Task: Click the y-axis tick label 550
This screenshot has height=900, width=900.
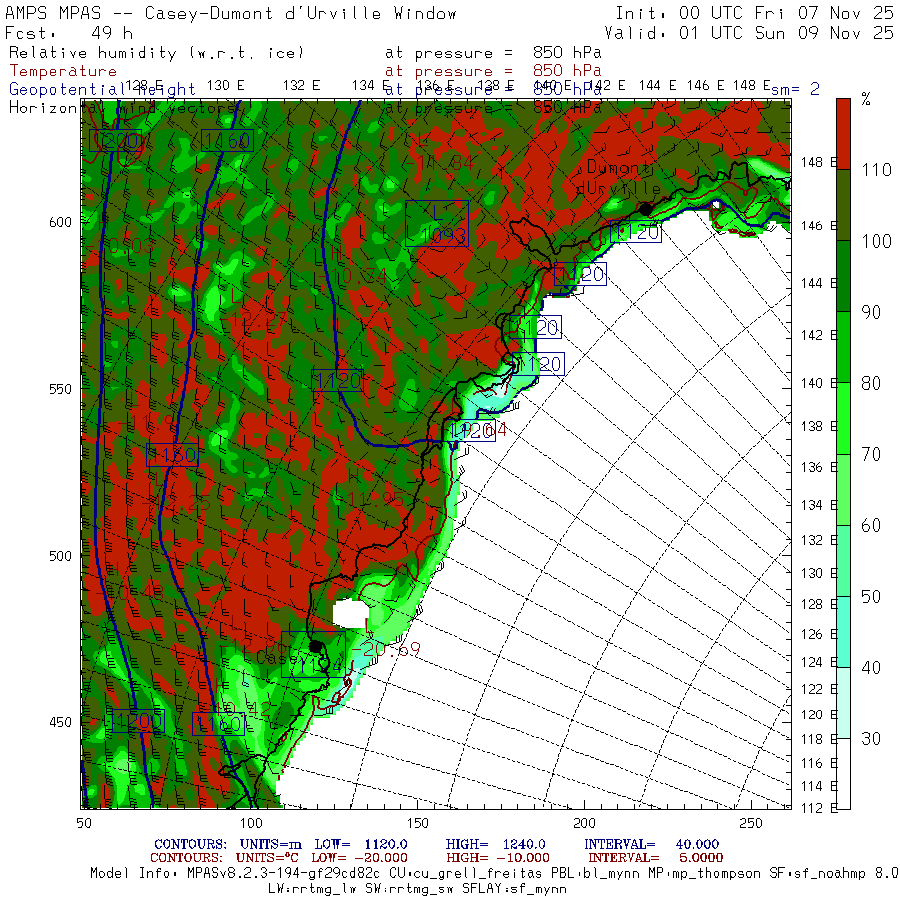Action: click(x=60, y=389)
